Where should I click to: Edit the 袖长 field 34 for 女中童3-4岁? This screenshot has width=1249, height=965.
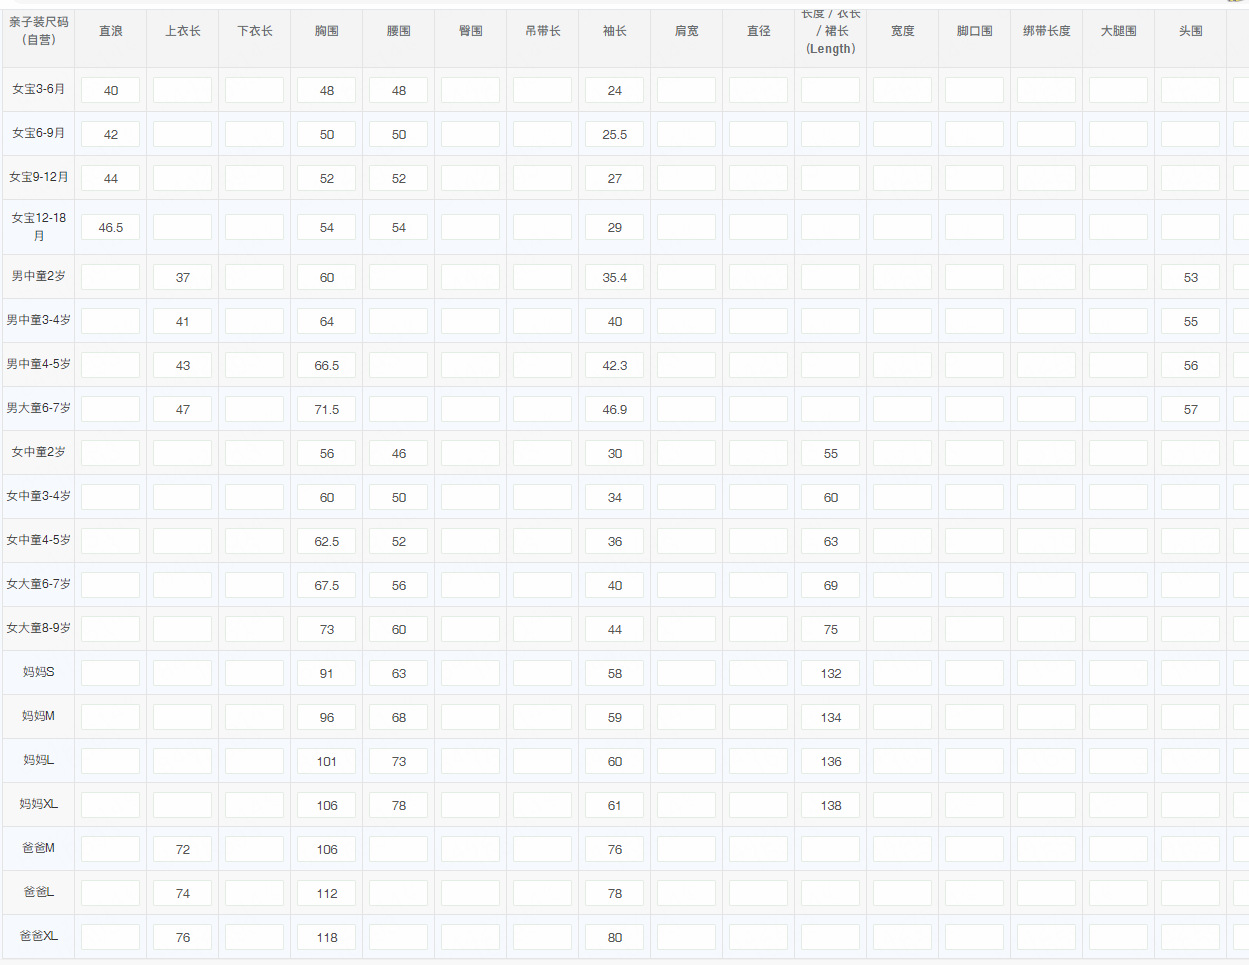click(614, 497)
